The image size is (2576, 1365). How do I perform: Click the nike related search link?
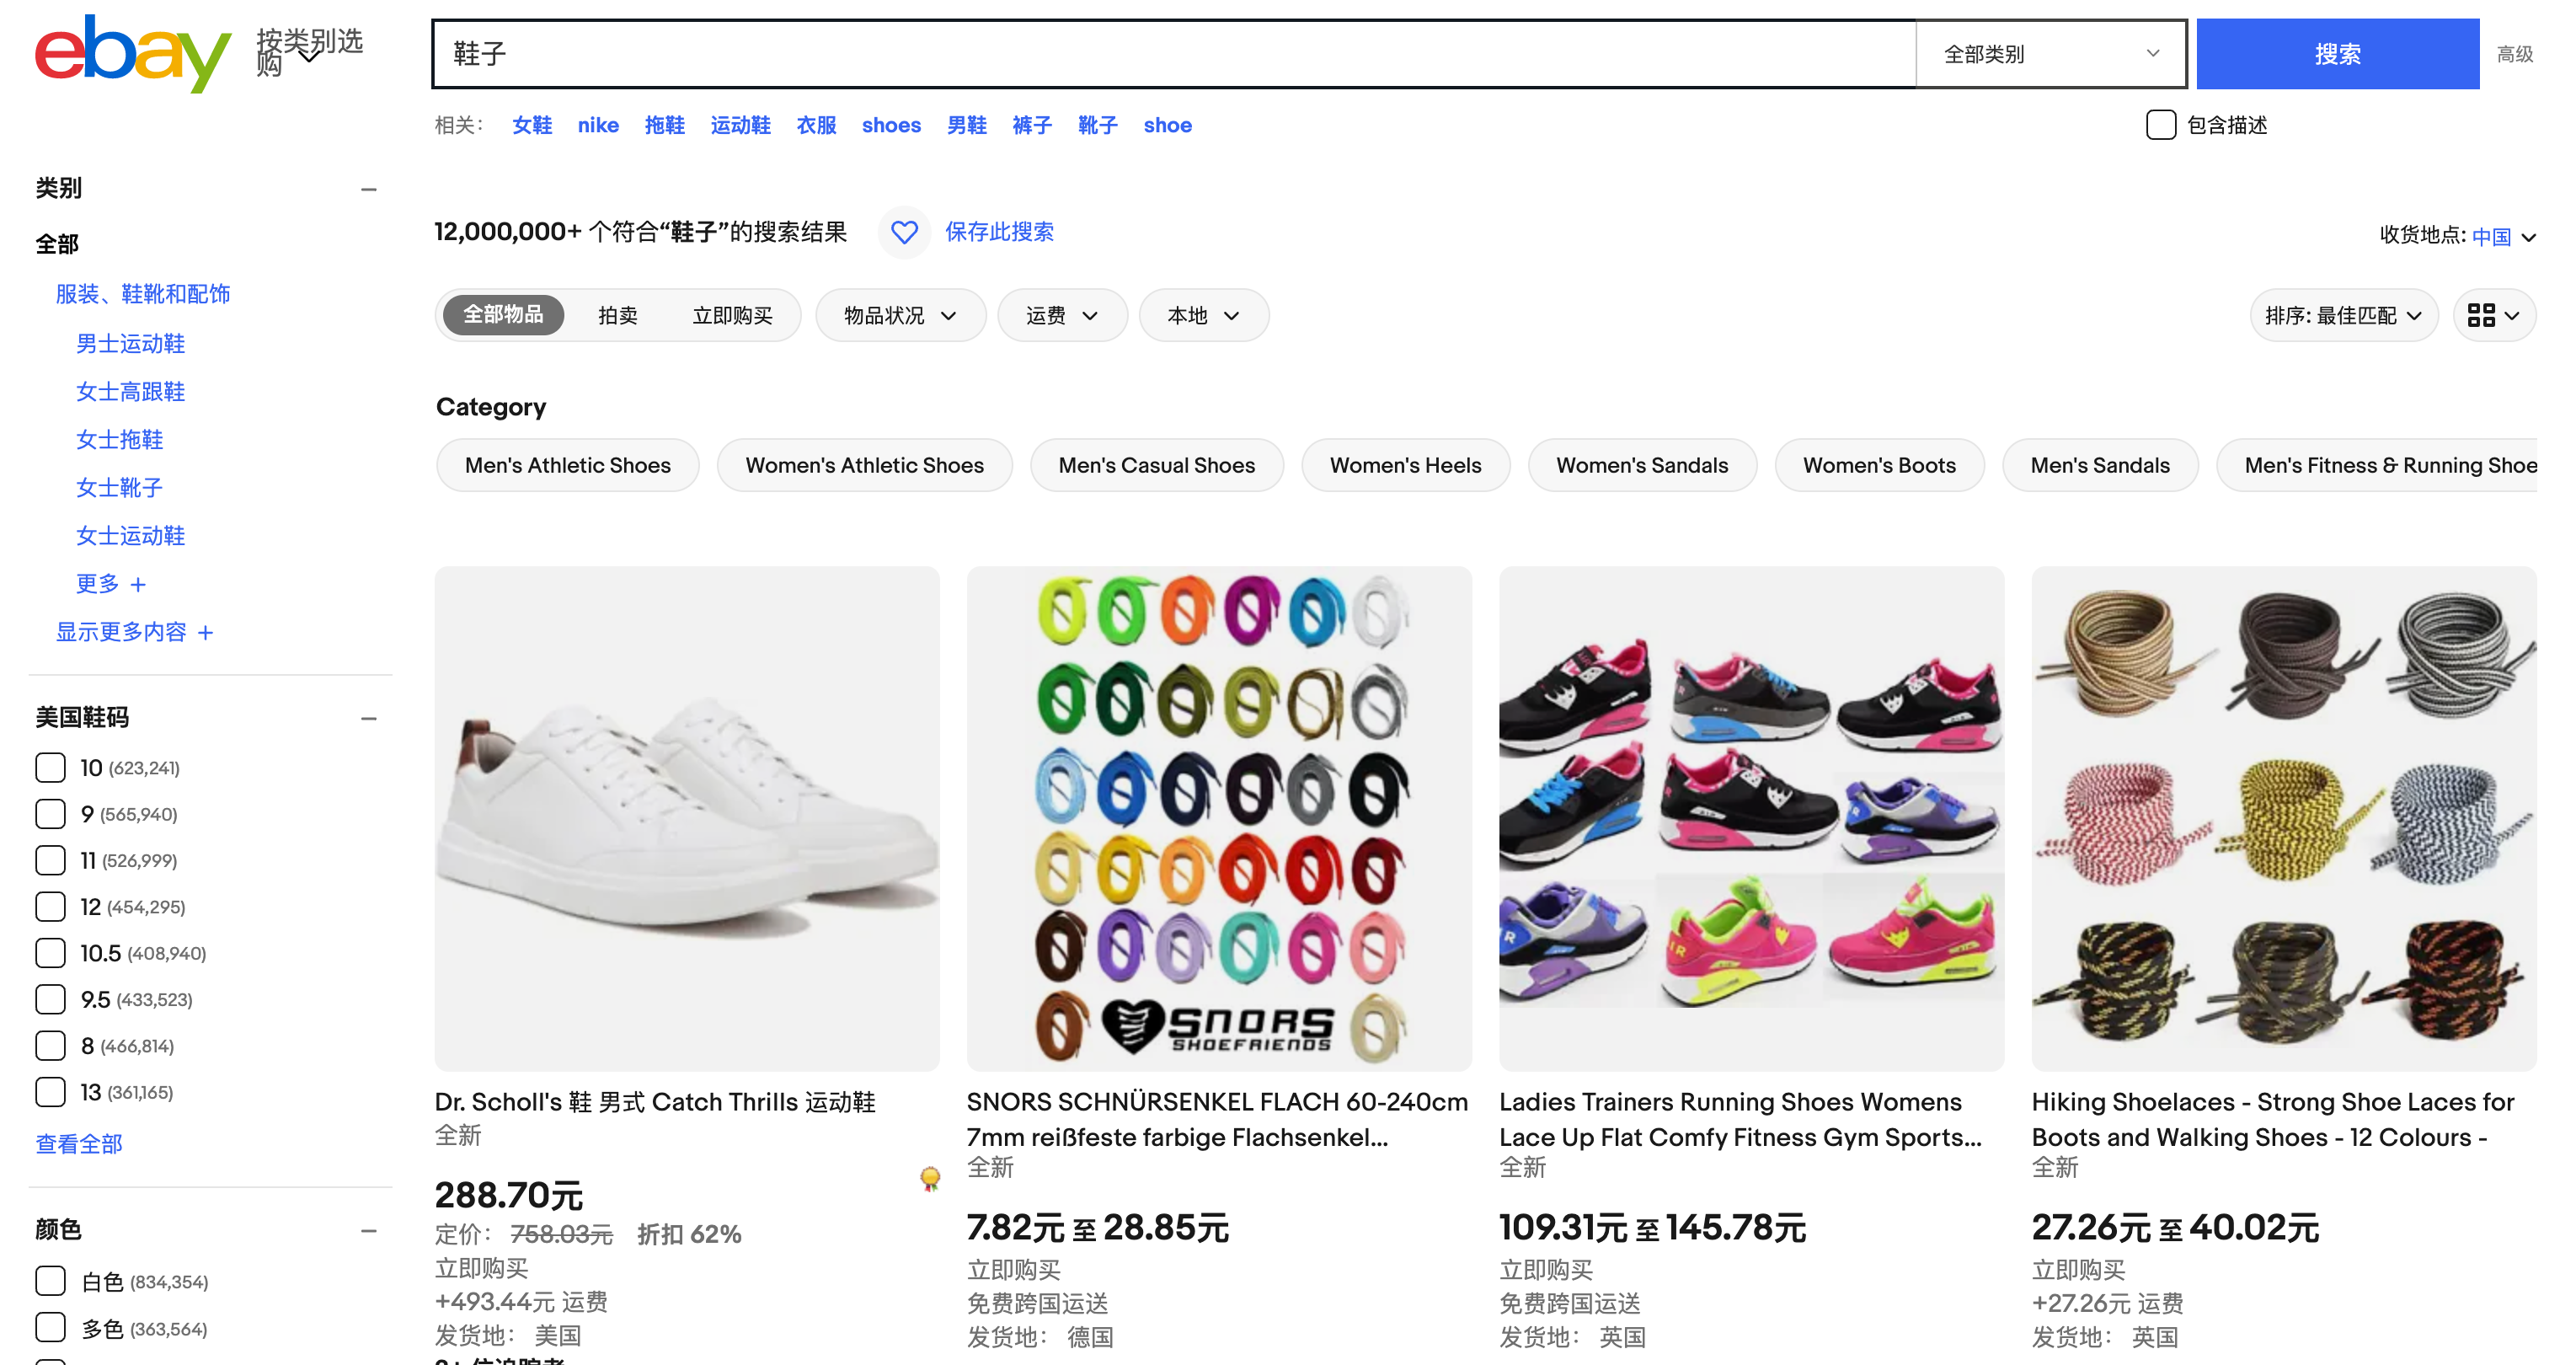coord(598,125)
